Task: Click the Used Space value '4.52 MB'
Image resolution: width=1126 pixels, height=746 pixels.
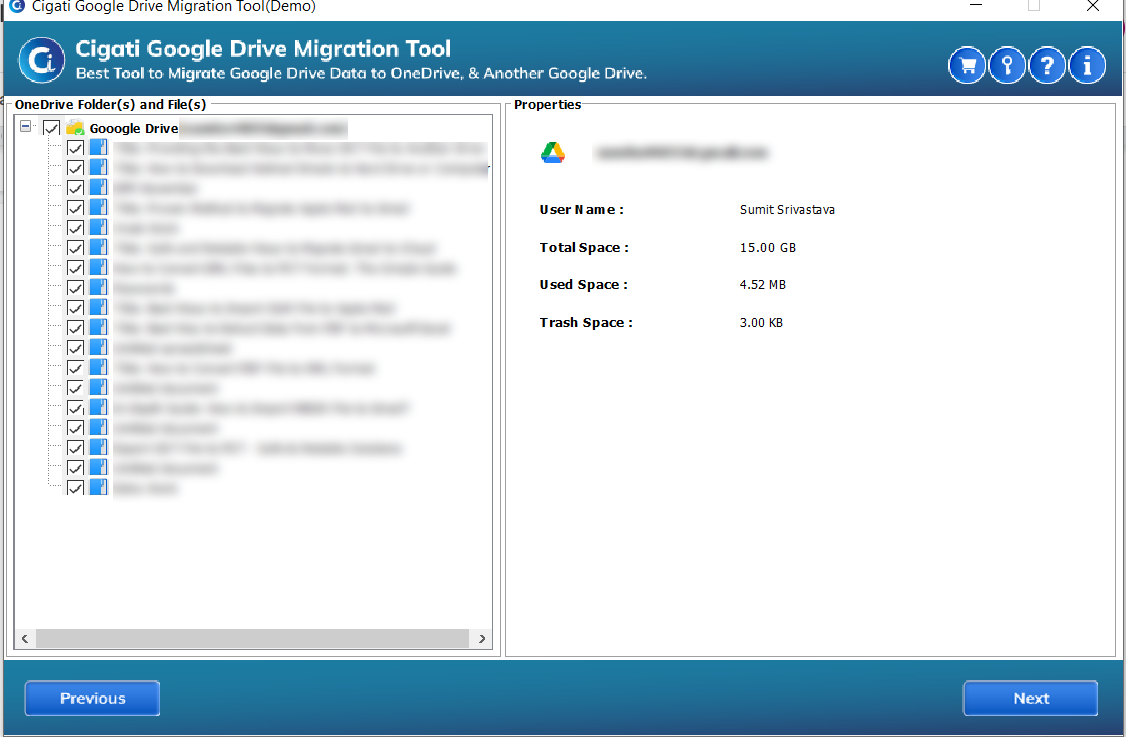Action: point(763,285)
